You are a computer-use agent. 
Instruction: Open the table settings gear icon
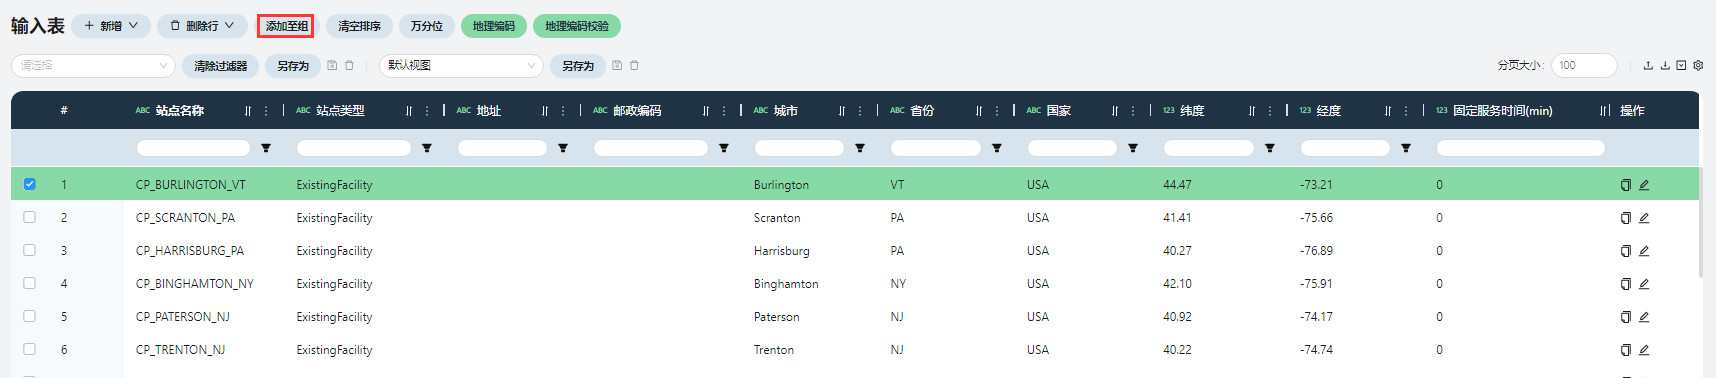coord(1698,66)
